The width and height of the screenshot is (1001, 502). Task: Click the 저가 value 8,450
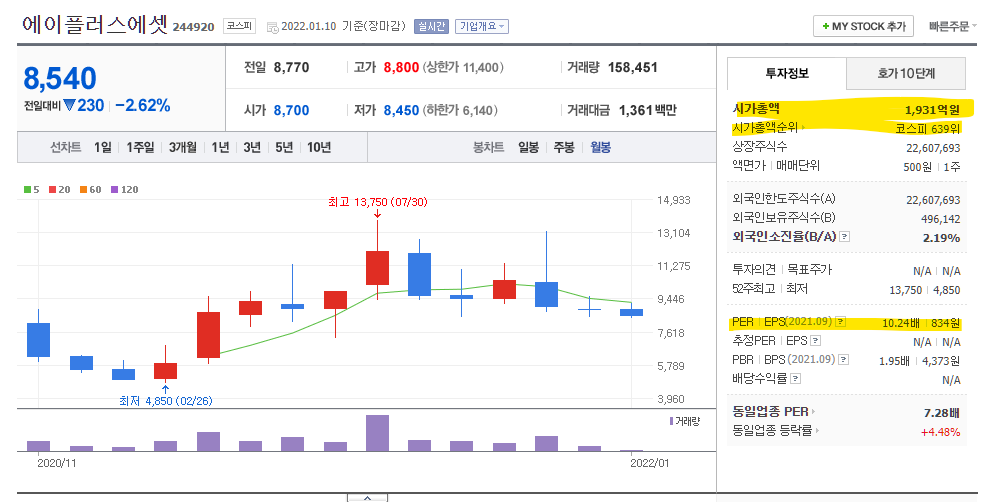[x=401, y=110]
